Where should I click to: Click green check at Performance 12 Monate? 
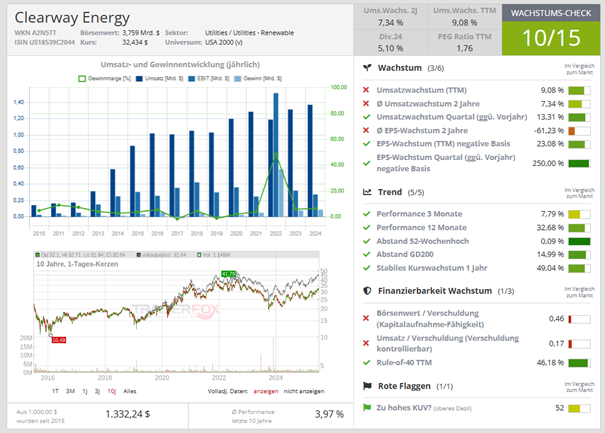click(x=367, y=227)
